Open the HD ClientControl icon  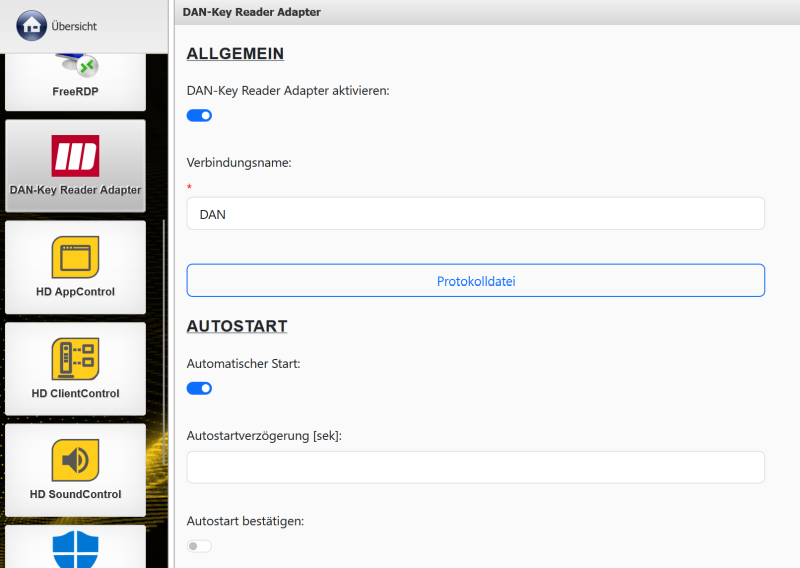pyautogui.click(x=75, y=358)
